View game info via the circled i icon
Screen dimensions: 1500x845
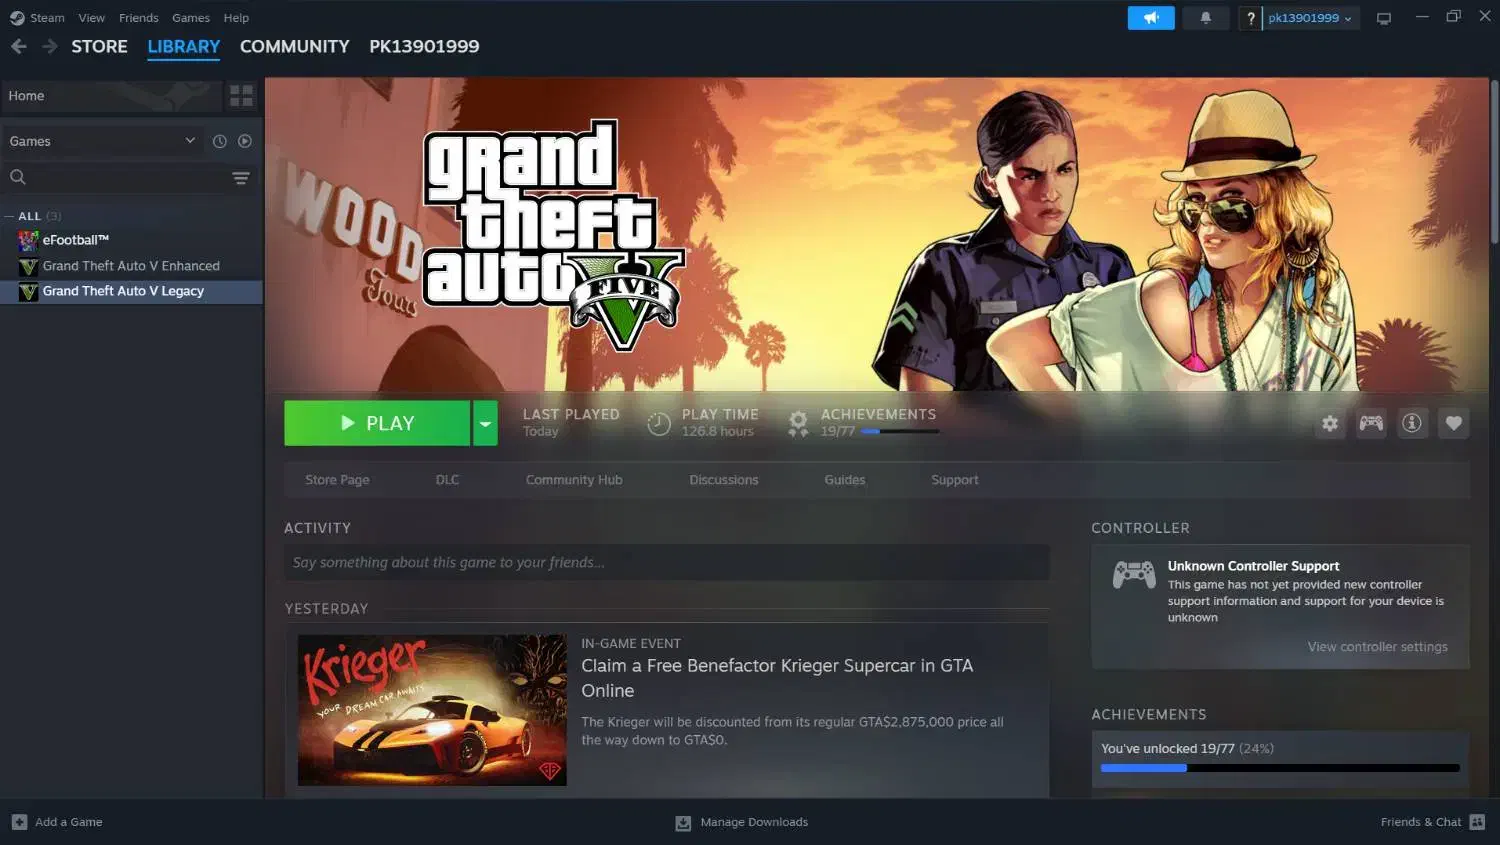coord(1412,423)
